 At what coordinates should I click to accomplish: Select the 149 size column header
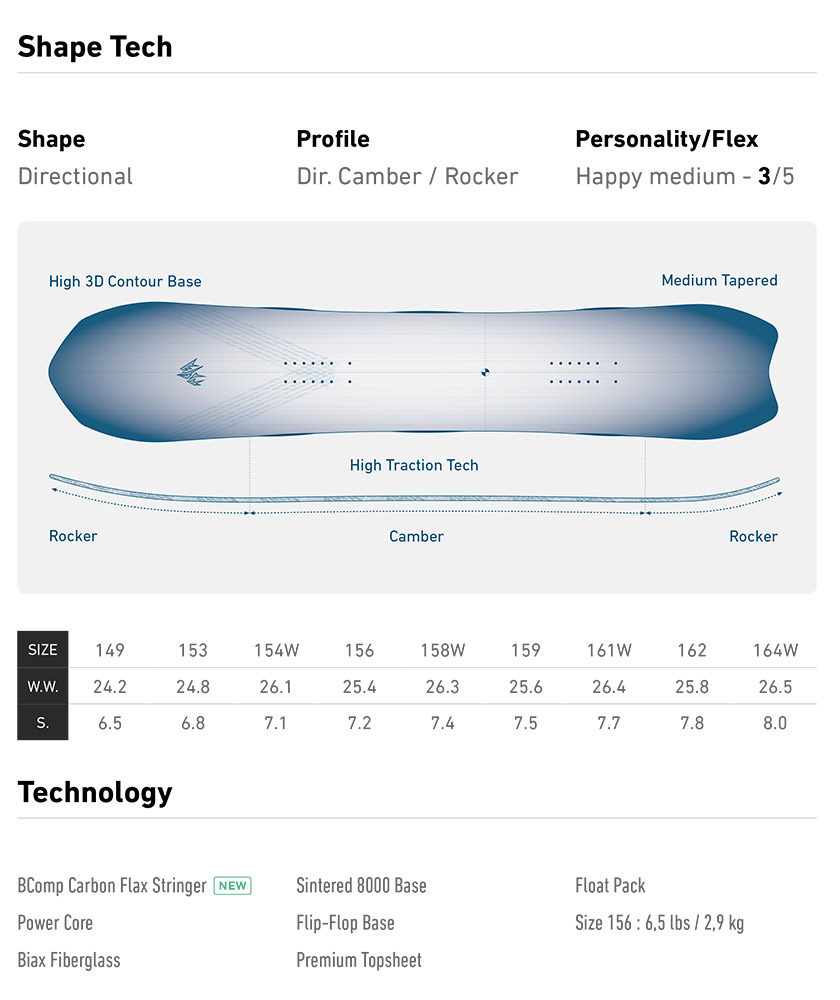coord(110,650)
